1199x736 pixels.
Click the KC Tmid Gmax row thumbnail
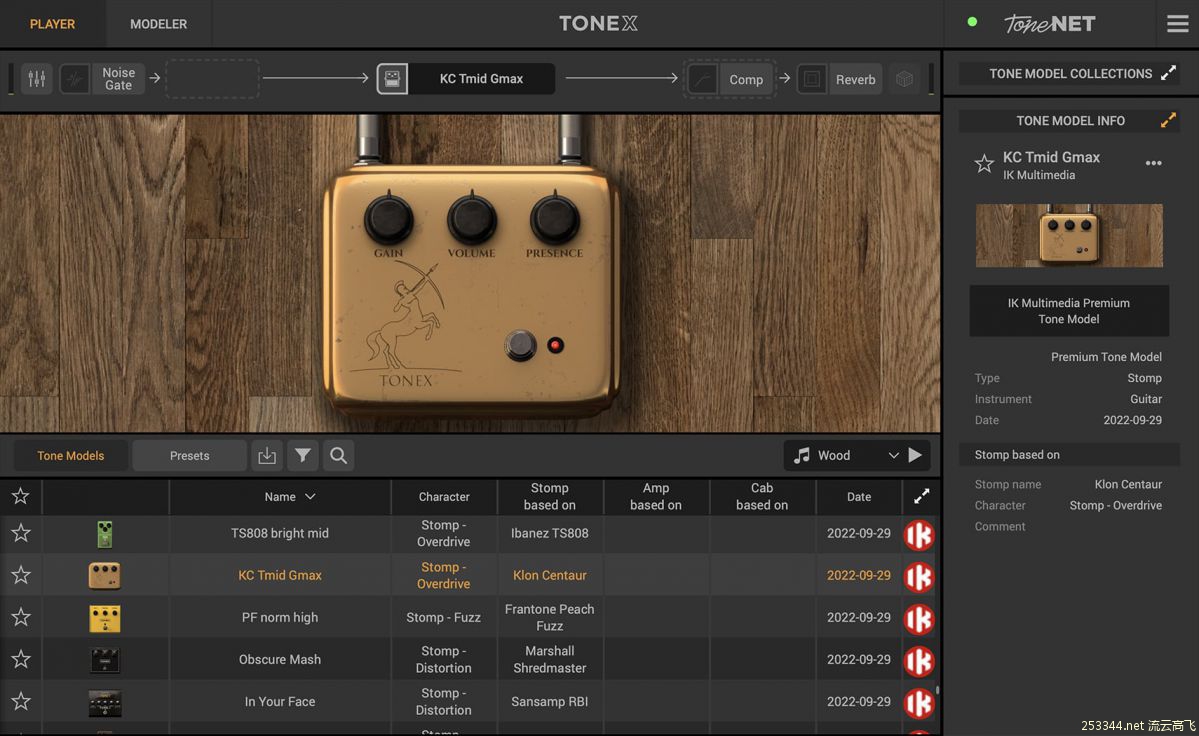pyautogui.click(x=105, y=576)
